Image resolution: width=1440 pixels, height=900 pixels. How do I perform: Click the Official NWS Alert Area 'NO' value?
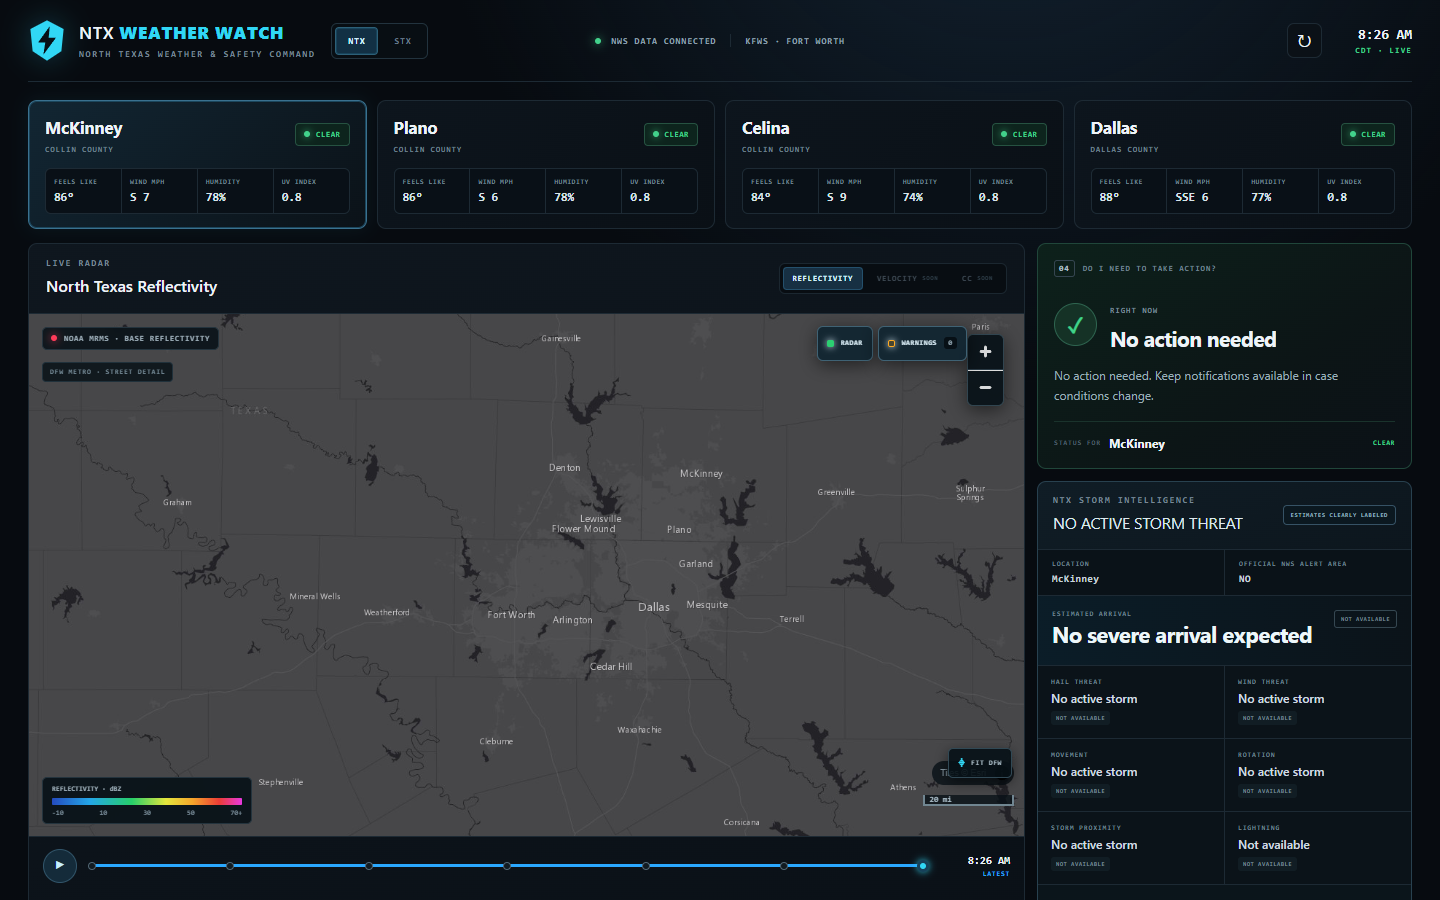point(1245,579)
